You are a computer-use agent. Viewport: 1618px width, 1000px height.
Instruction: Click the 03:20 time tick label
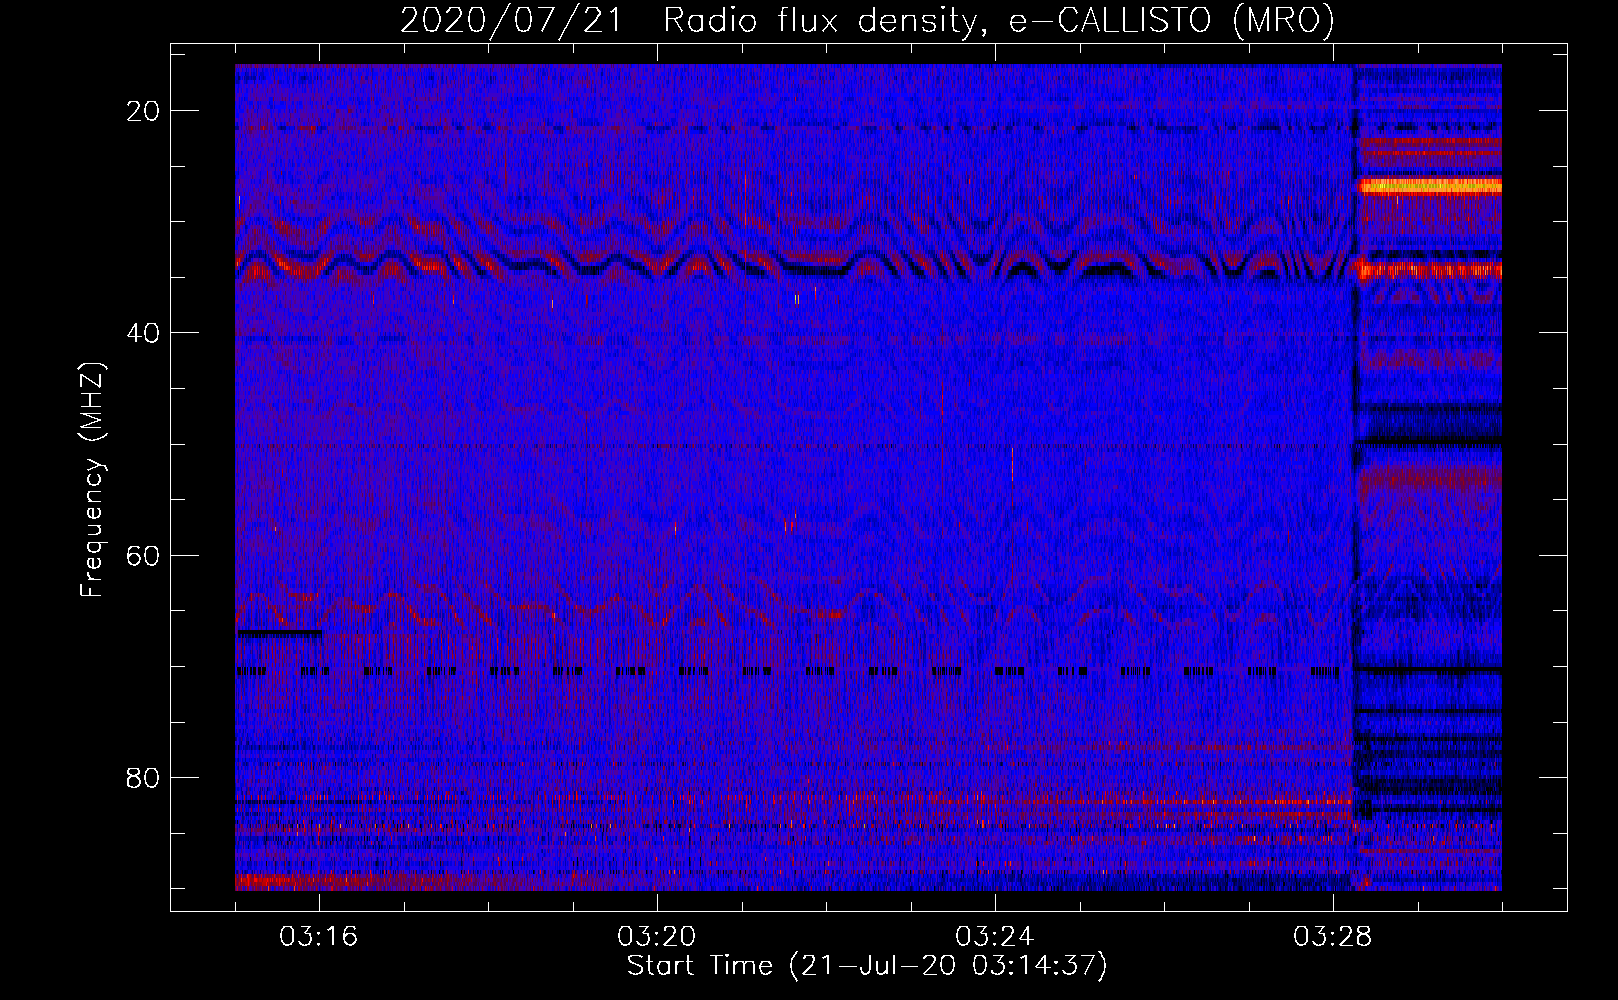(x=657, y=937)
